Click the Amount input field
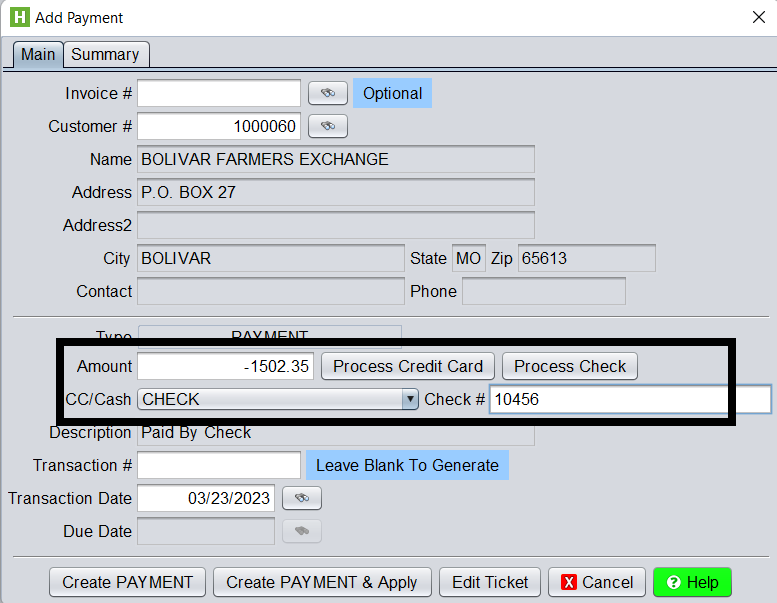 226,366
